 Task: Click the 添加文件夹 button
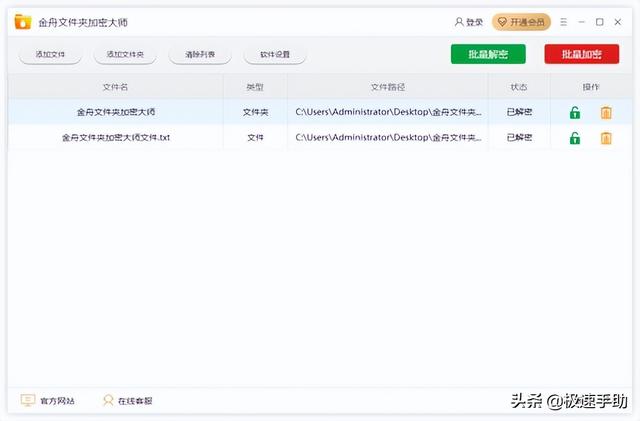pos(125,54)
